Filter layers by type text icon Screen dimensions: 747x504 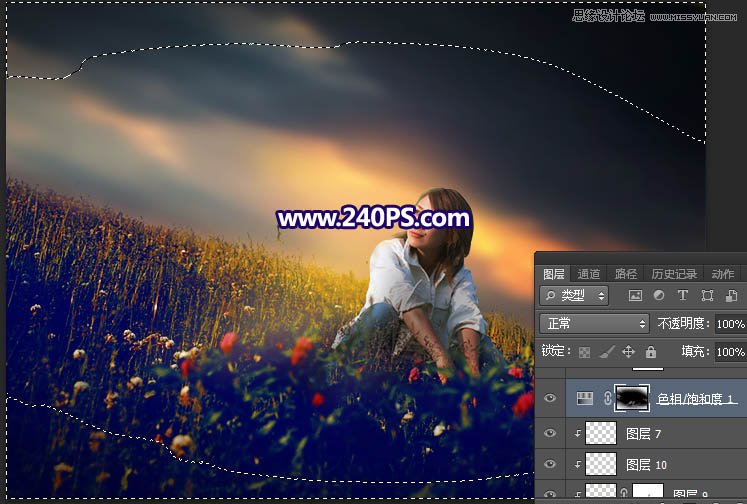[683, 296]
